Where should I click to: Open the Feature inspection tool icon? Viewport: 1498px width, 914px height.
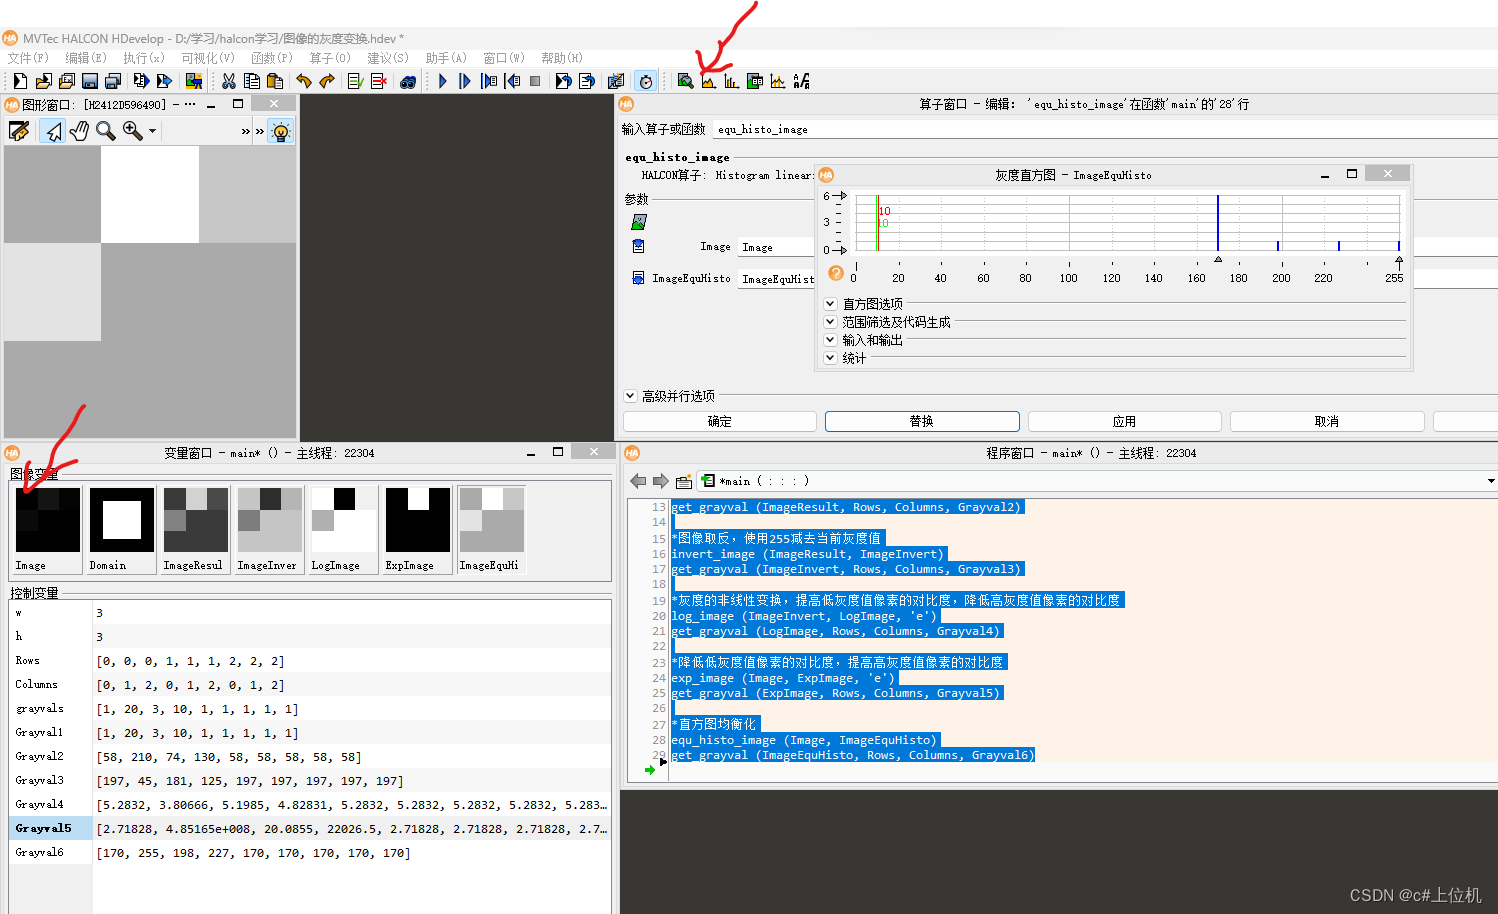pos(755,81)
